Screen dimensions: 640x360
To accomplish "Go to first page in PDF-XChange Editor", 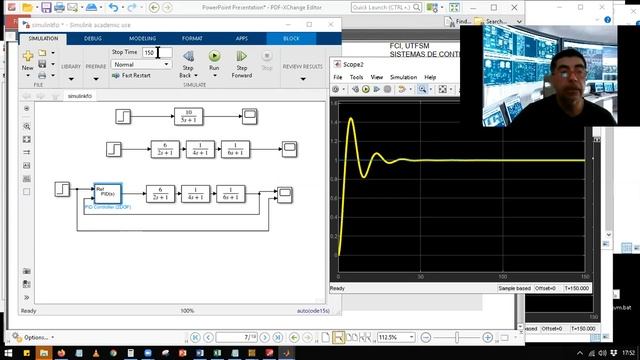I will pyautogui.click(x=195, y=338).
